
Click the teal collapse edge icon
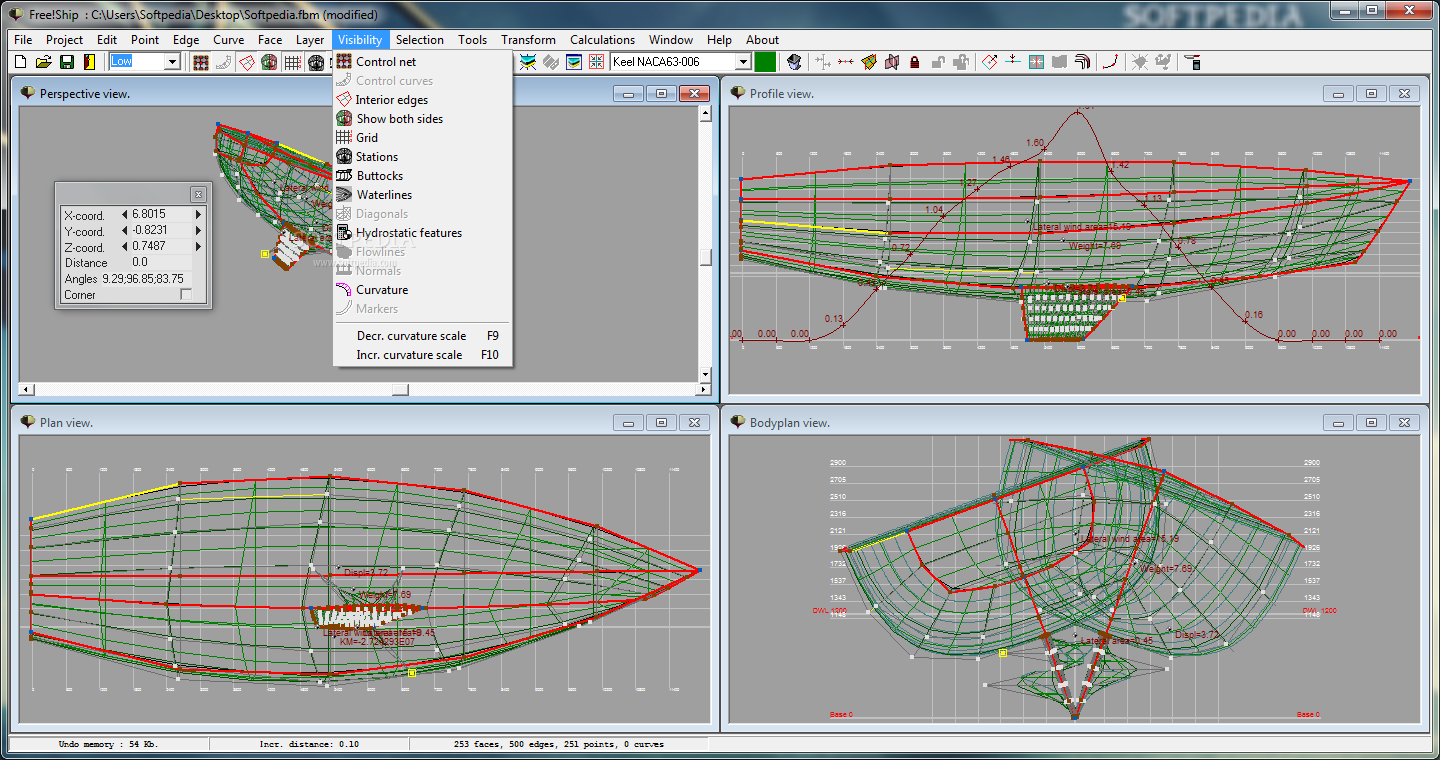tap(1036, 62)
